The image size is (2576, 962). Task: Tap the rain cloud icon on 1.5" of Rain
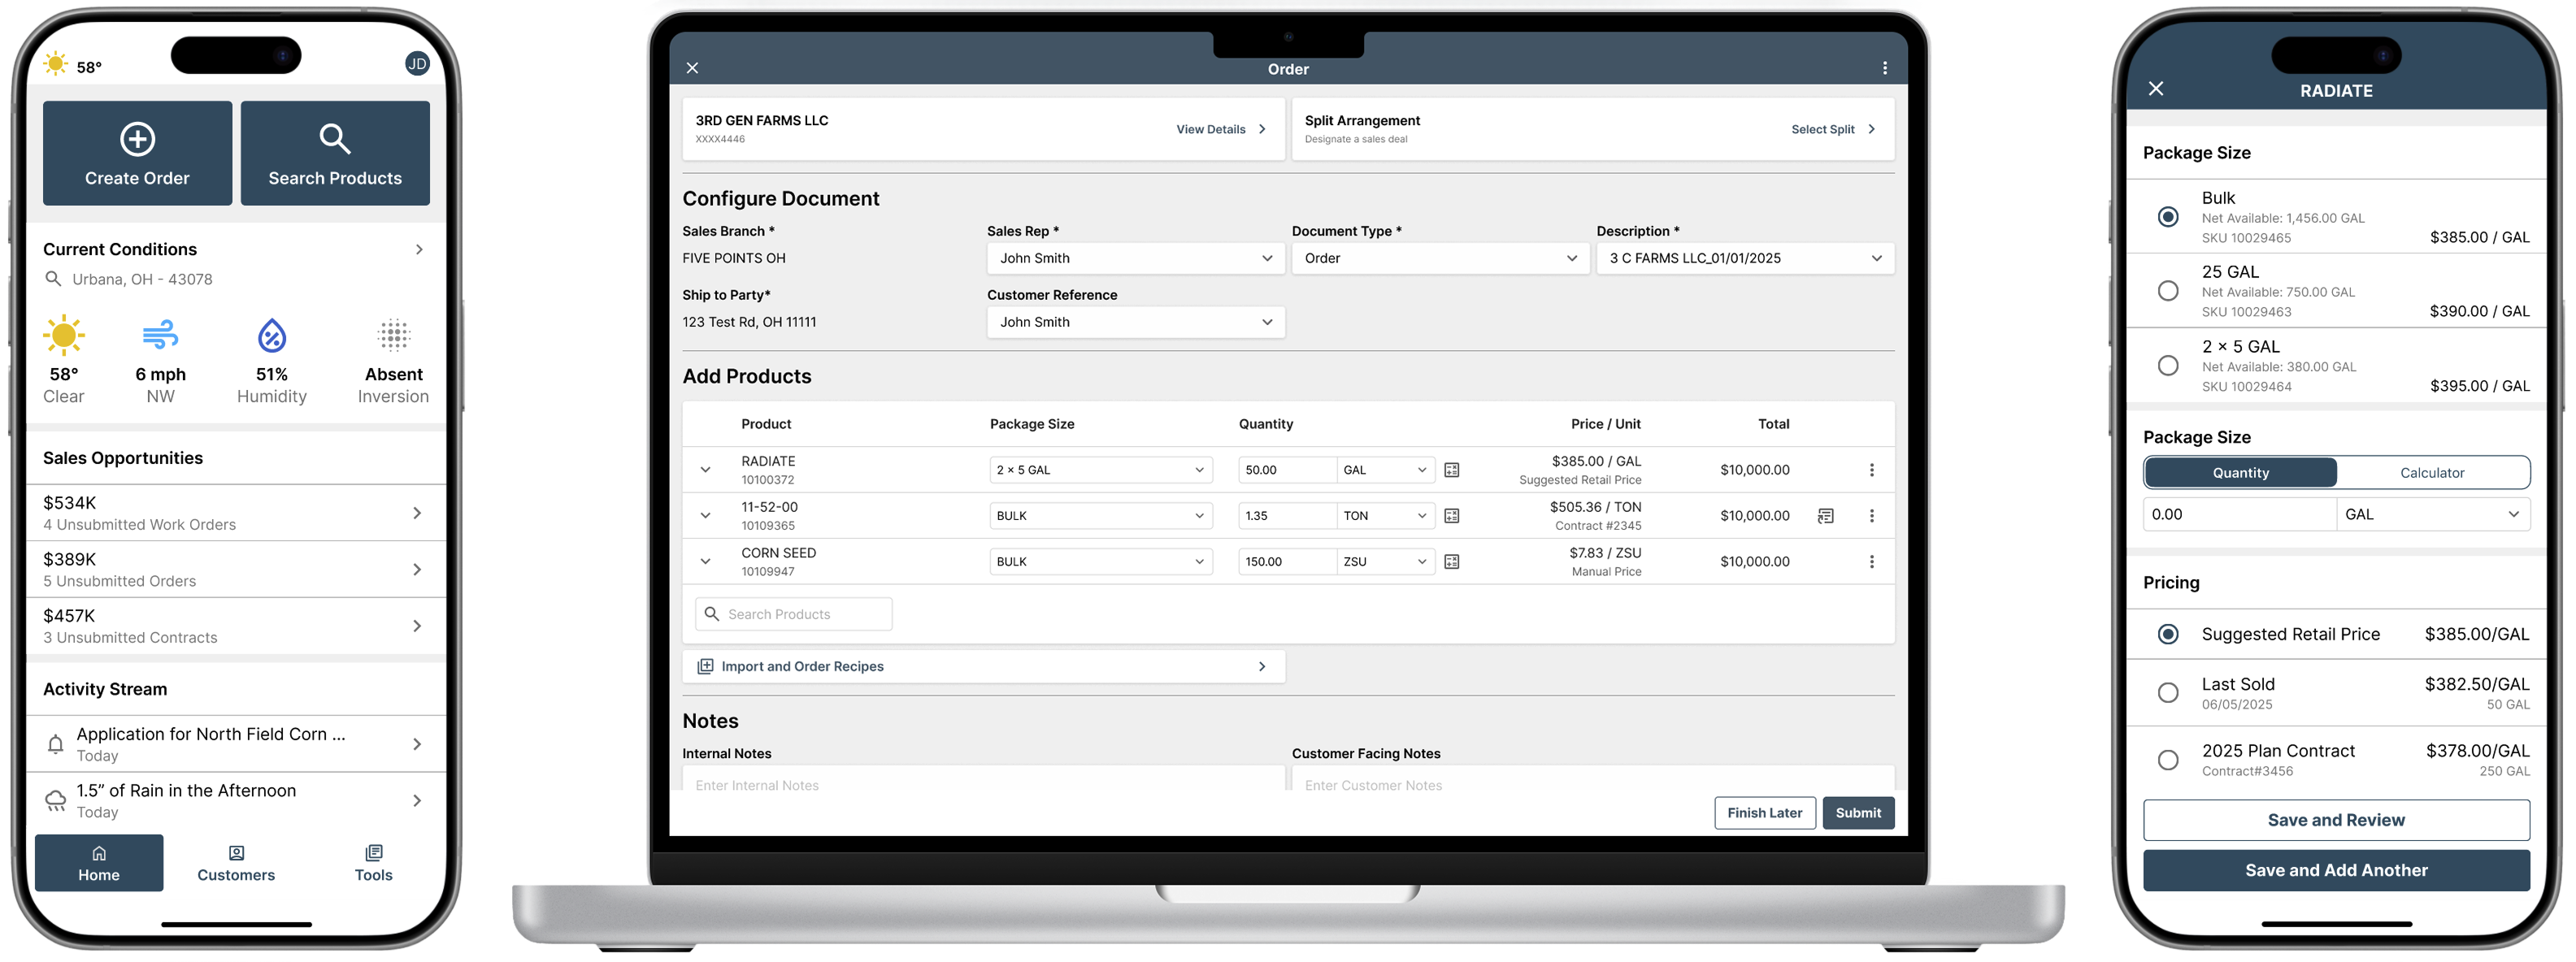coord(56,801)
